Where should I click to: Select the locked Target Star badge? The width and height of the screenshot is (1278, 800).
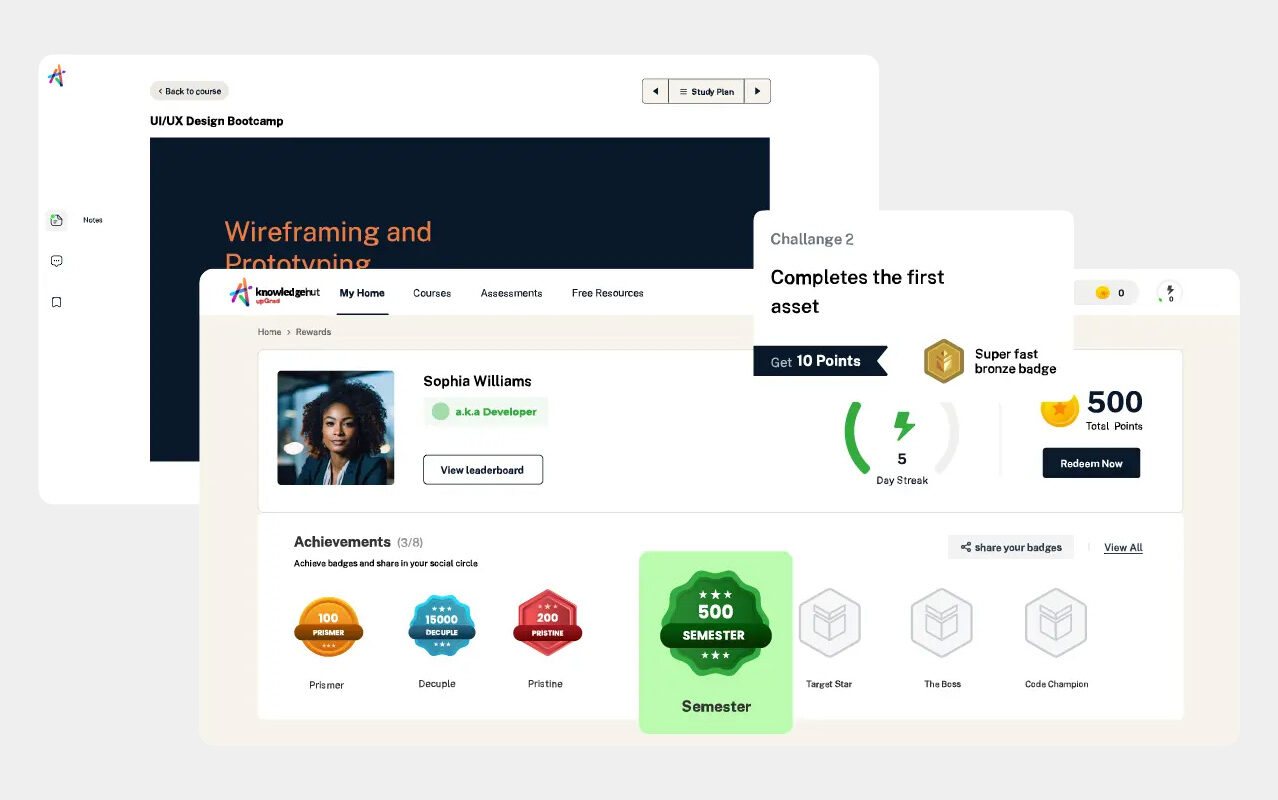coord(829,623)
